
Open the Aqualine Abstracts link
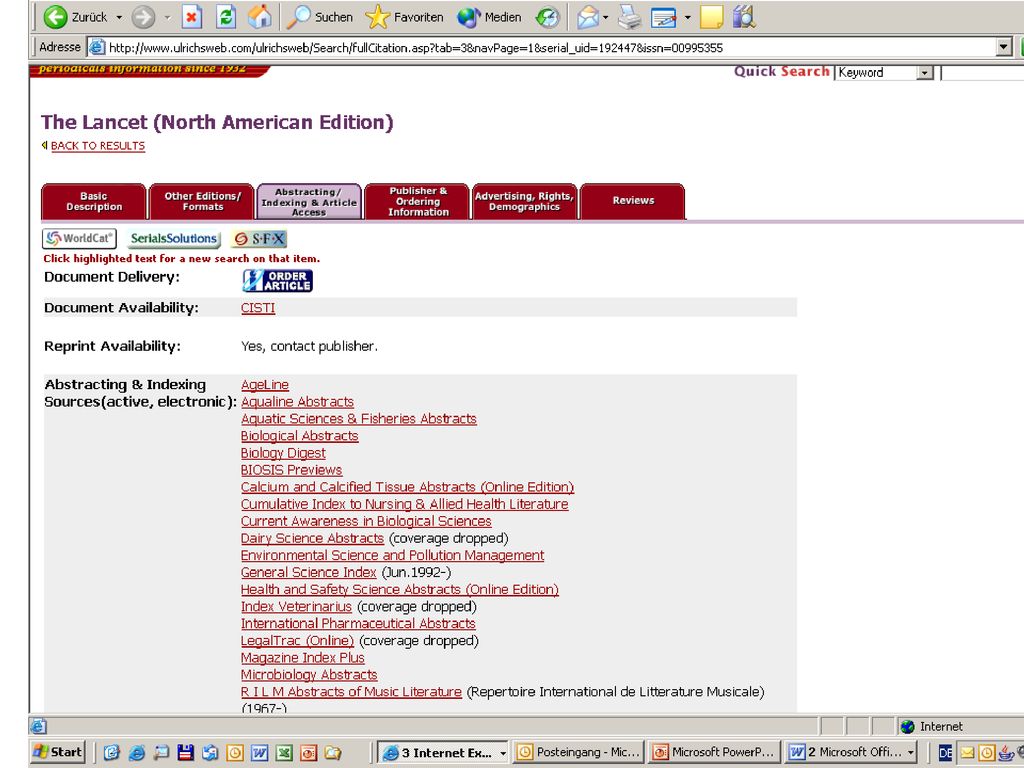[297, 402]
